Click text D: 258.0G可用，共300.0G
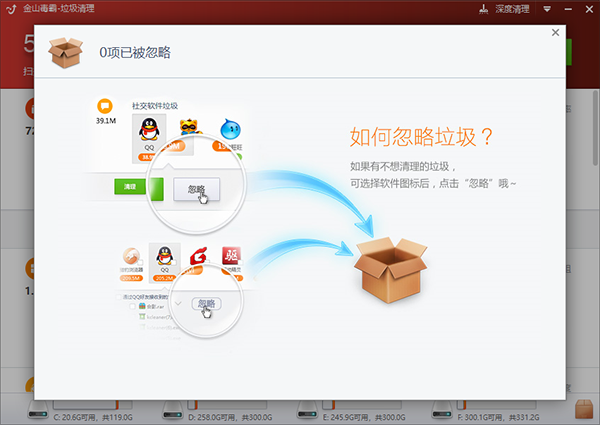Image resolution: width=600 pixels, height=425 pixels. pyautogui.click(x=230, y=417)
